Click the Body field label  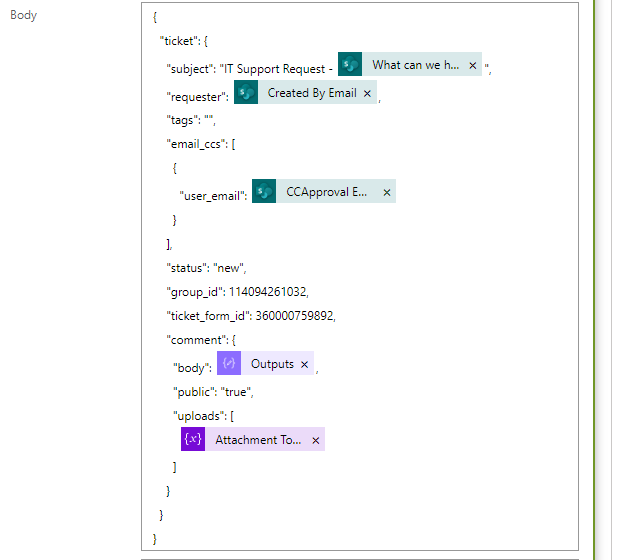23,15
